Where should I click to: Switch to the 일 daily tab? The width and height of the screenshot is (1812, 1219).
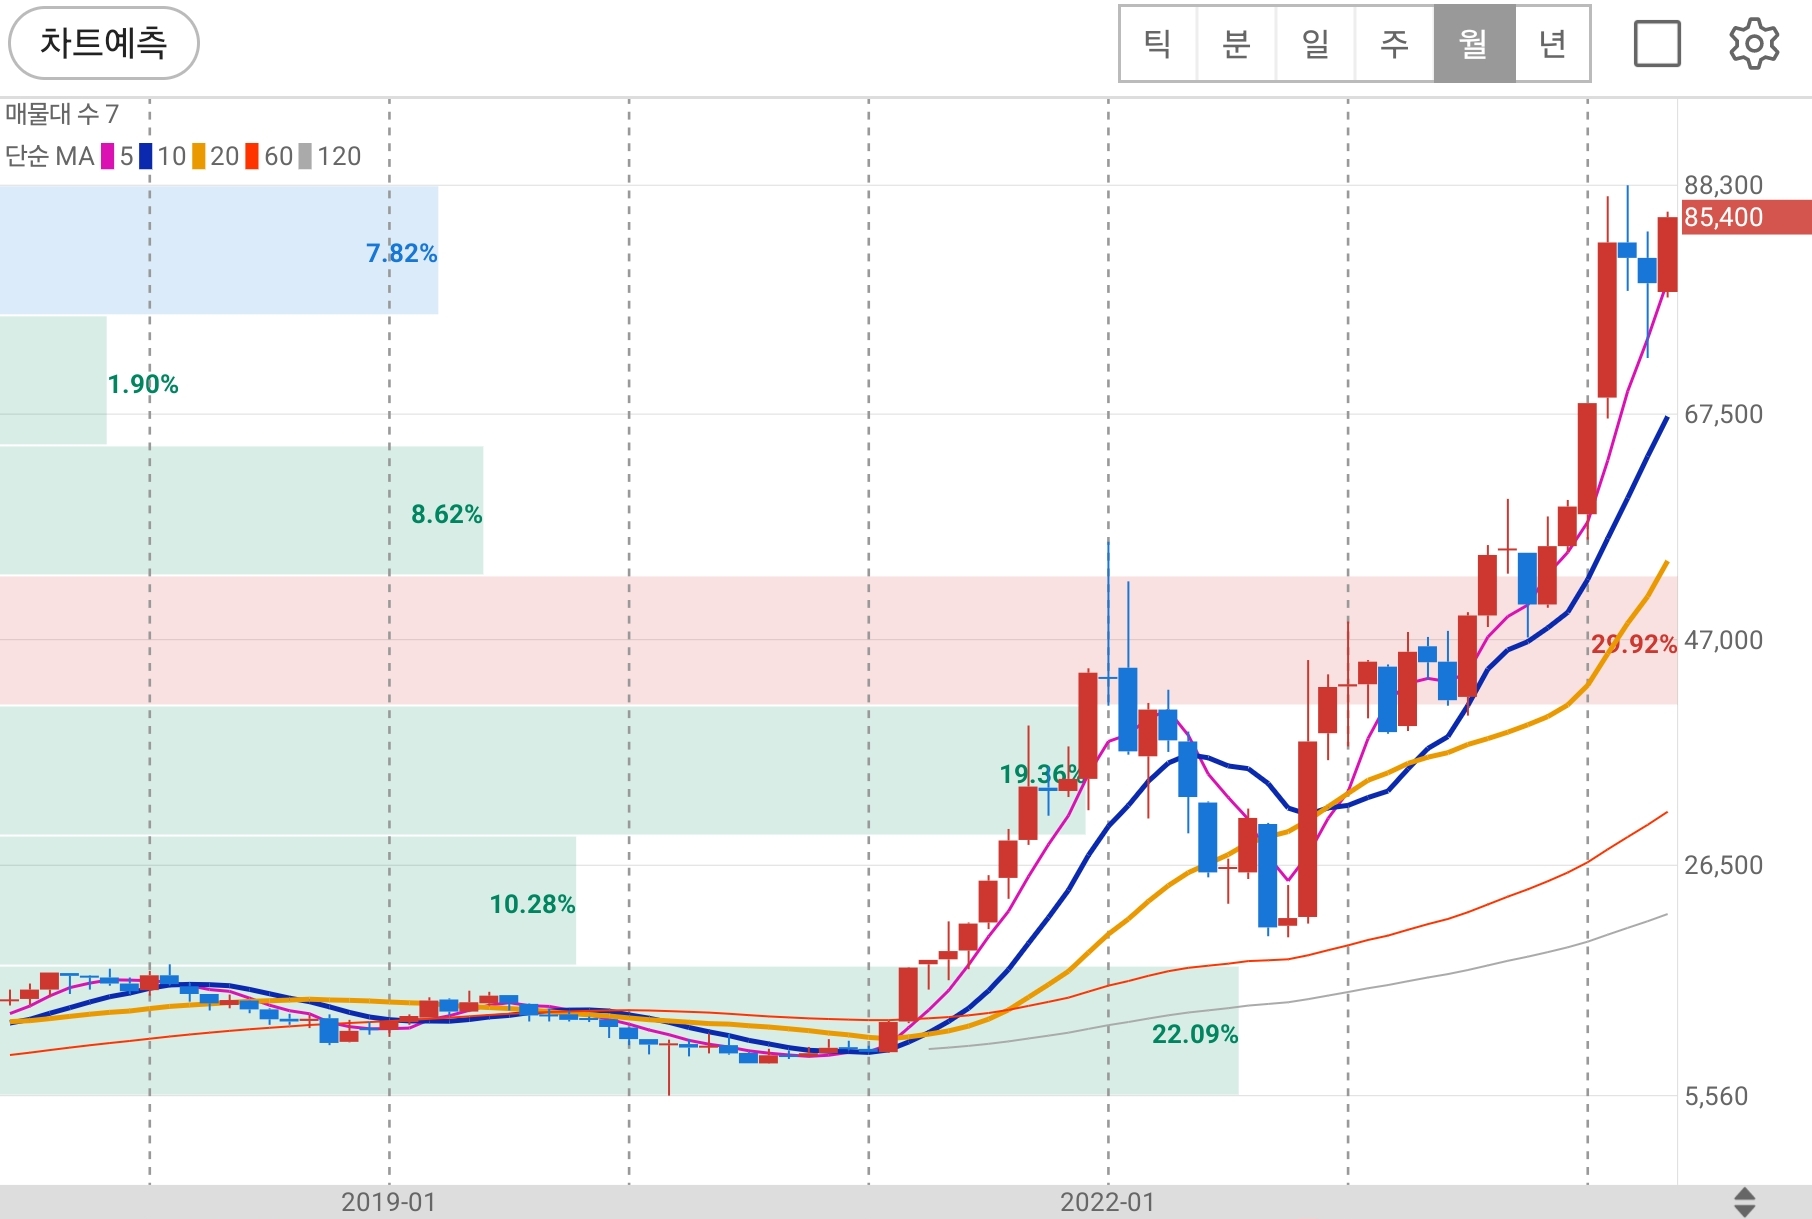(x=1316, y=44)
